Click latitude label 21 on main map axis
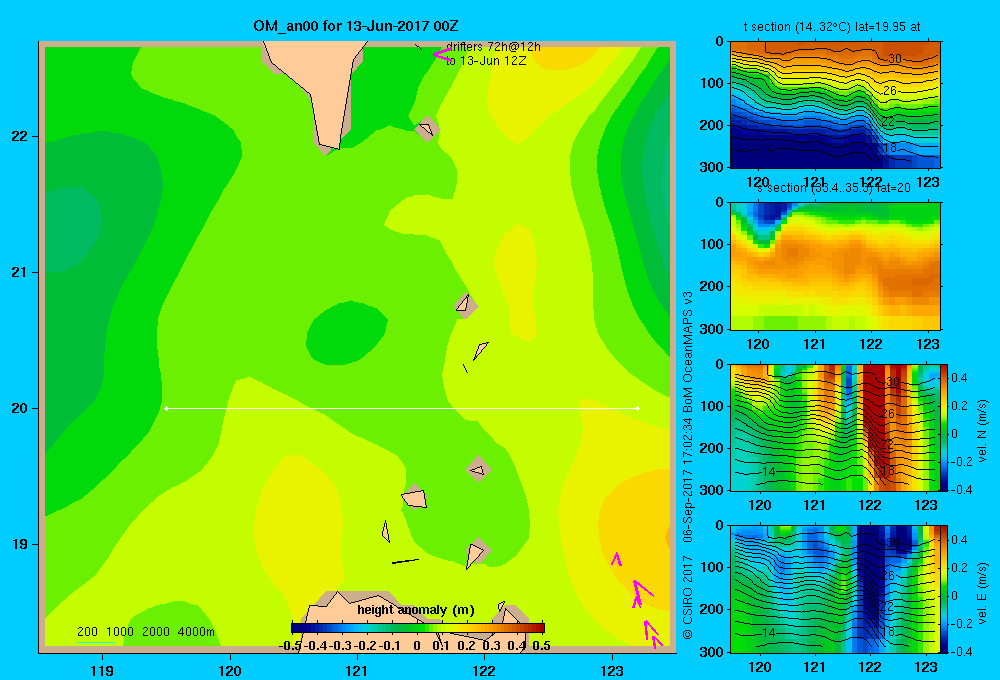 coord(20,272)
